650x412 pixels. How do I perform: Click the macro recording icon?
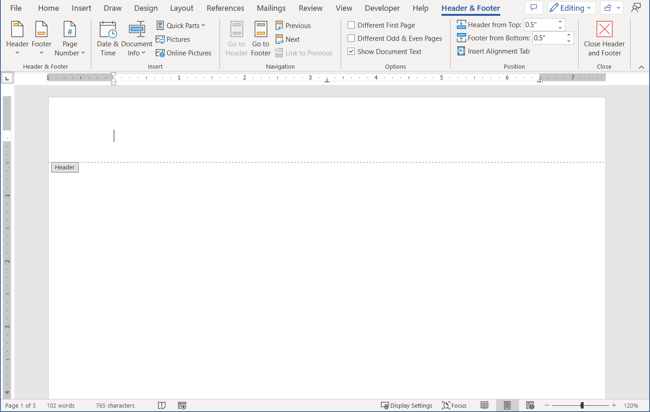coord(182,405)
